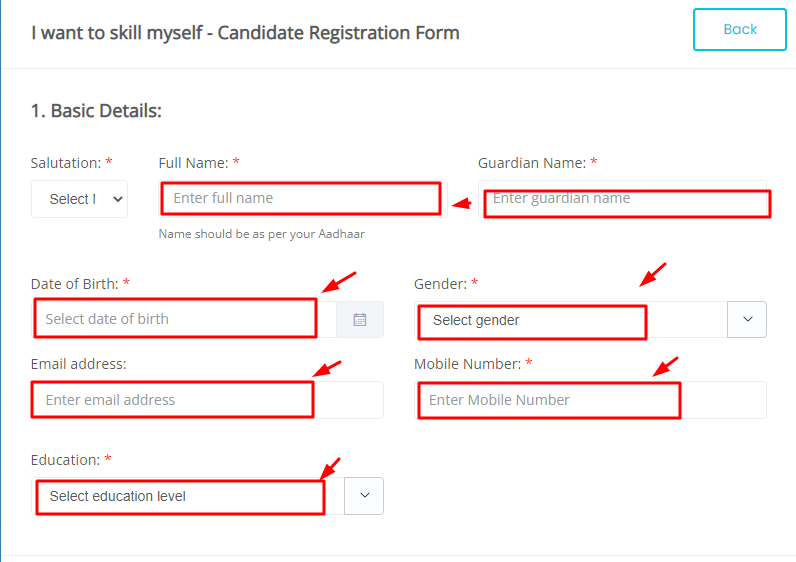
Task: Go back using the Back button
Action: pos(740,29)
